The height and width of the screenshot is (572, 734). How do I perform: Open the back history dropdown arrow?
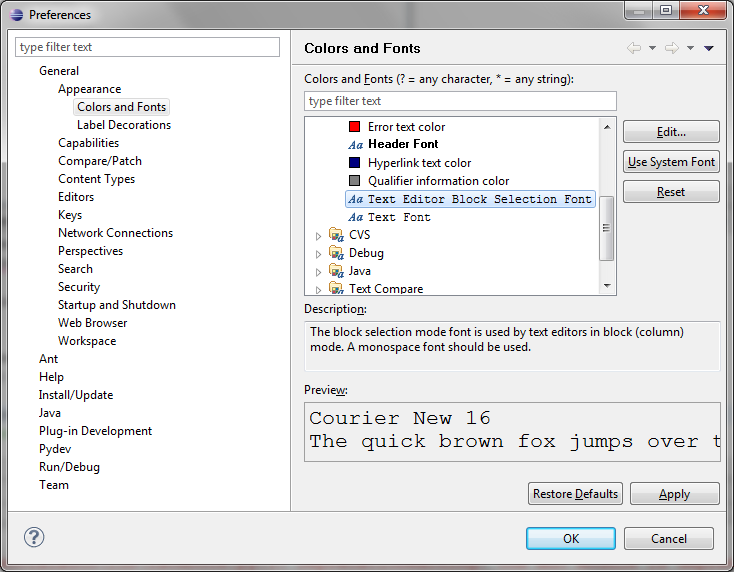pos(652,48)
